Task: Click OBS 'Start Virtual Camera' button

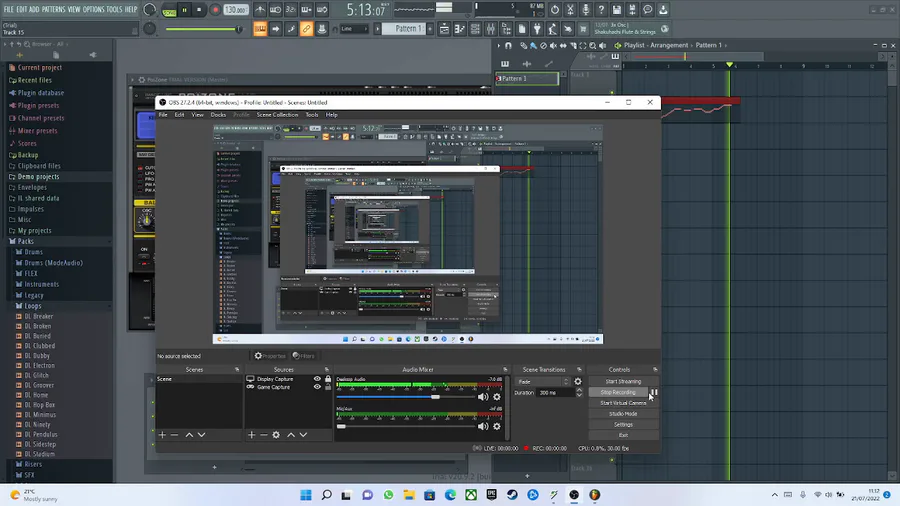Action: 623,403
